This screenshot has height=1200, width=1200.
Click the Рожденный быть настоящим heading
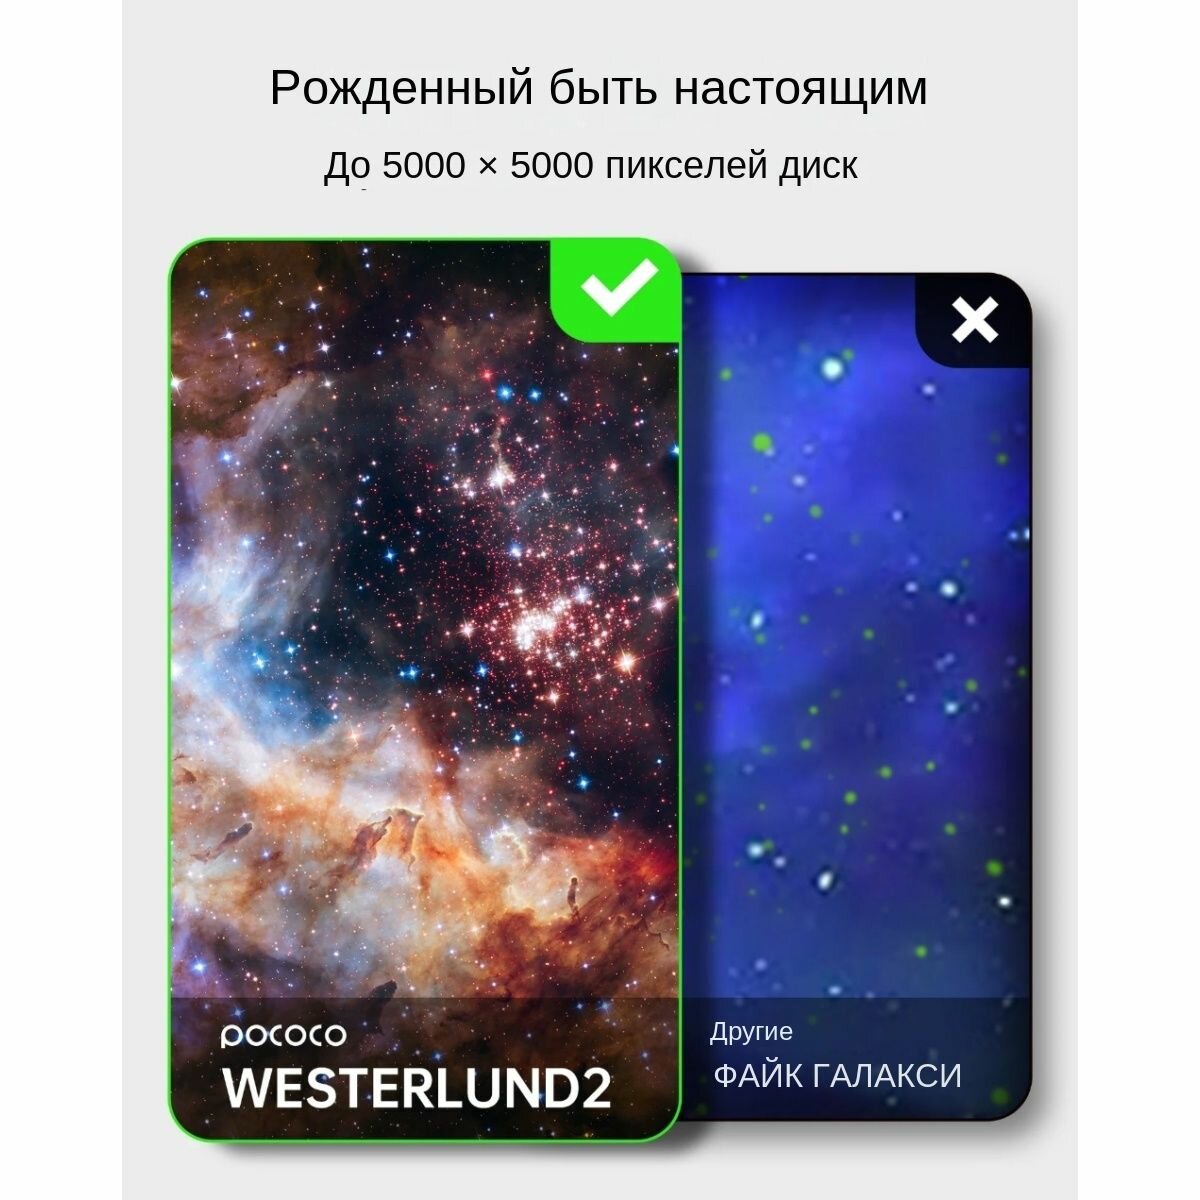(x=599, y=89)
